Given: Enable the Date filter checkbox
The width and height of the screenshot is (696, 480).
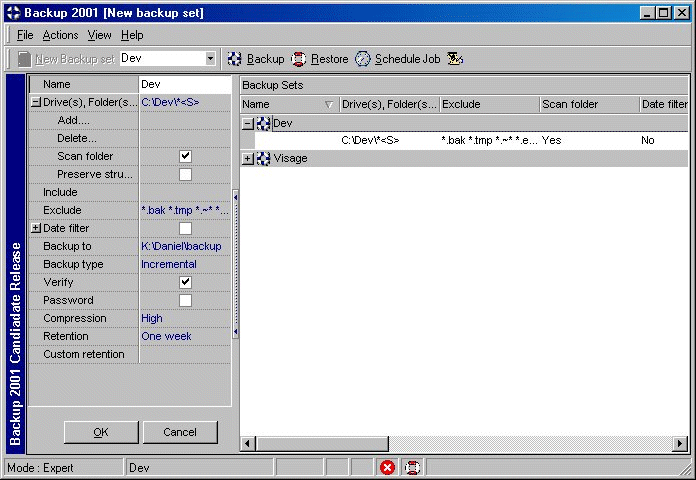Looking at the screenshot, I should click(185, 228).
